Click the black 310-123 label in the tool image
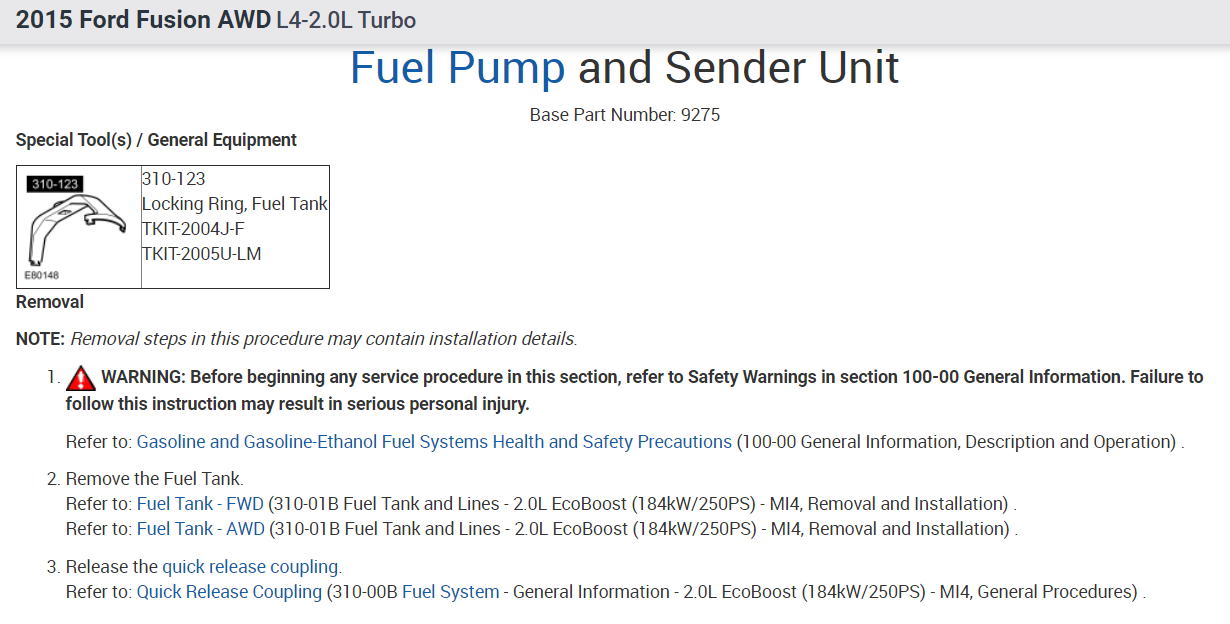 pos(55,185)
